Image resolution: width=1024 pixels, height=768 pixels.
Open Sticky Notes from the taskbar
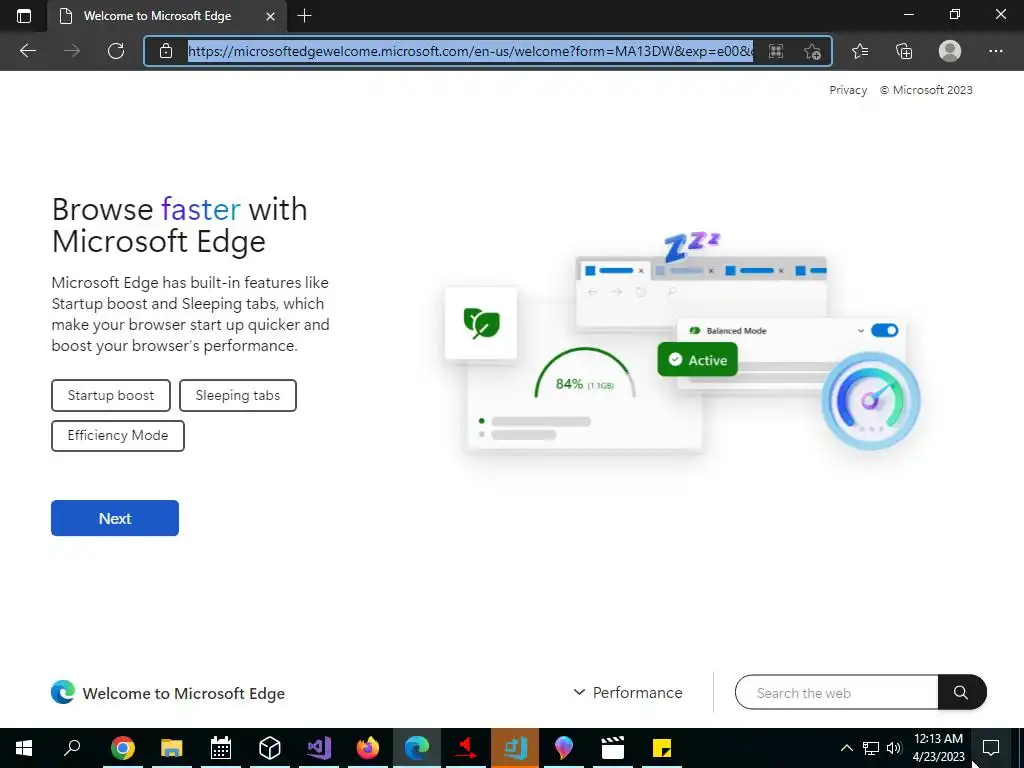coord(662,748)
